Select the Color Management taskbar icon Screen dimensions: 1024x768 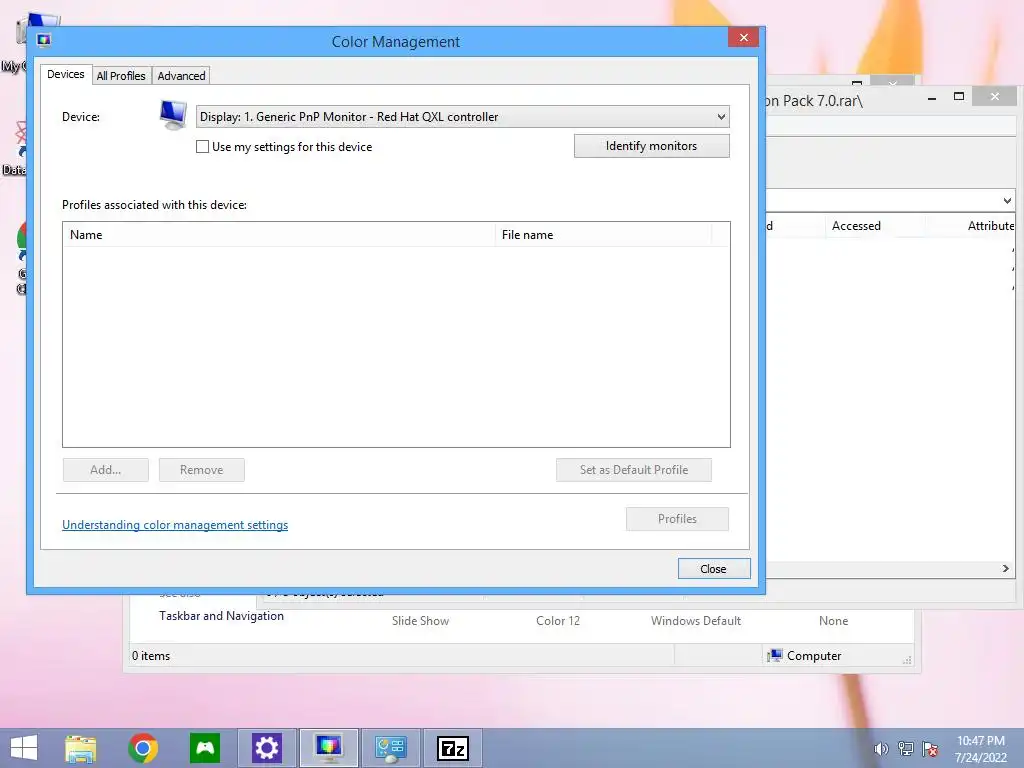328,748
